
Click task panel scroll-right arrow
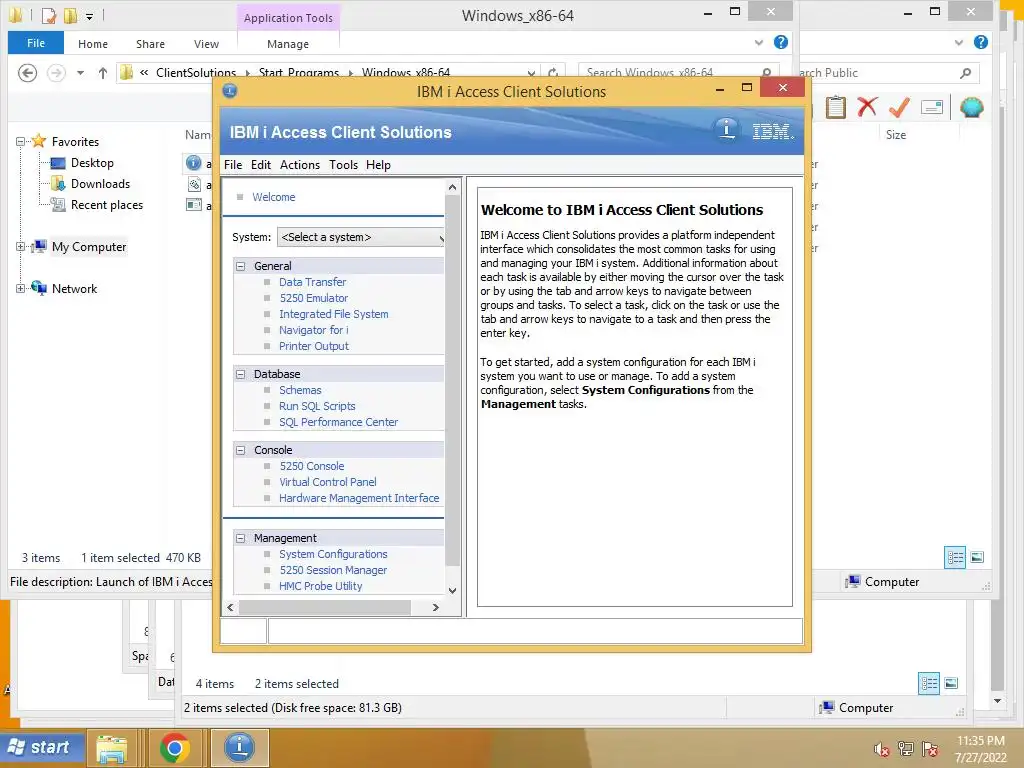(436, 607)
